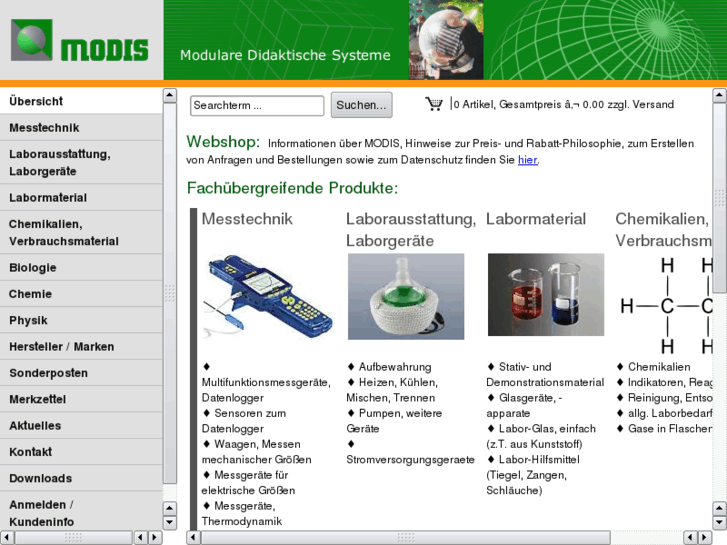
Task: Go to Labormaterial in the sidebar
Action: pyautogui.click(x=81, y=198)
